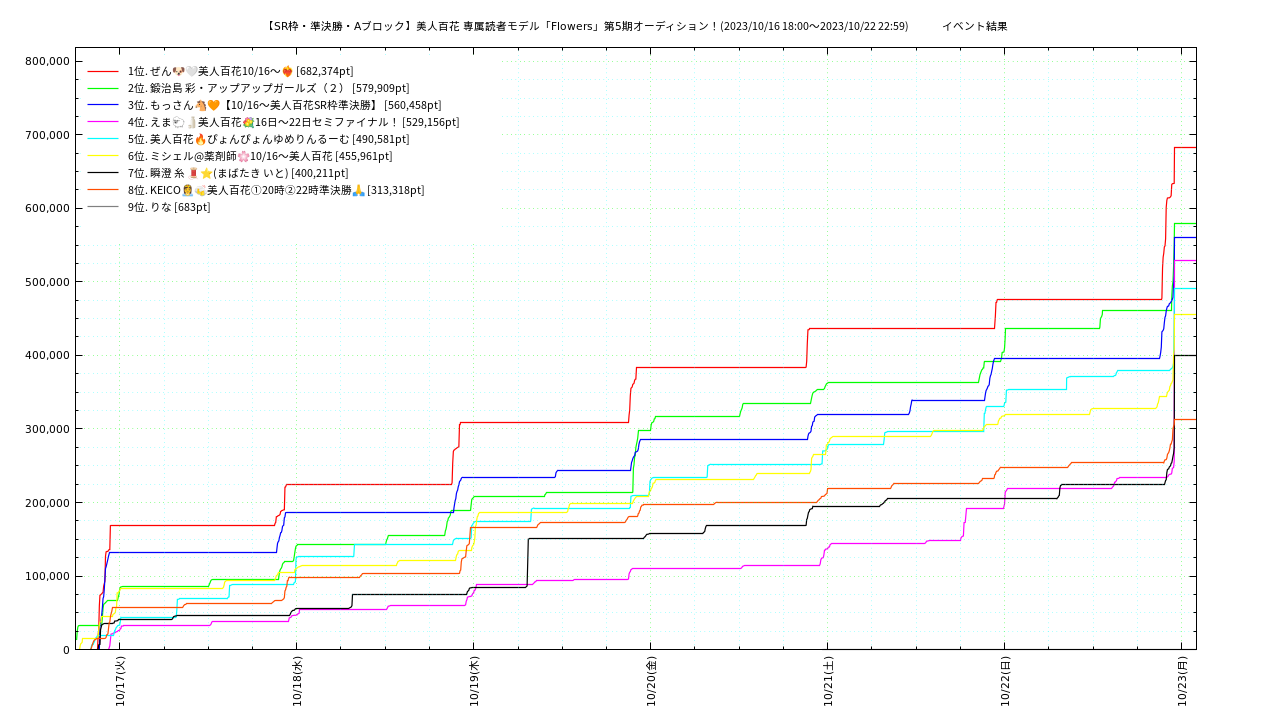This screenshot has height=720, width=1280.
Task: Click the praying hands emoji in 8位 entry
Action: (x=358, y=190)
